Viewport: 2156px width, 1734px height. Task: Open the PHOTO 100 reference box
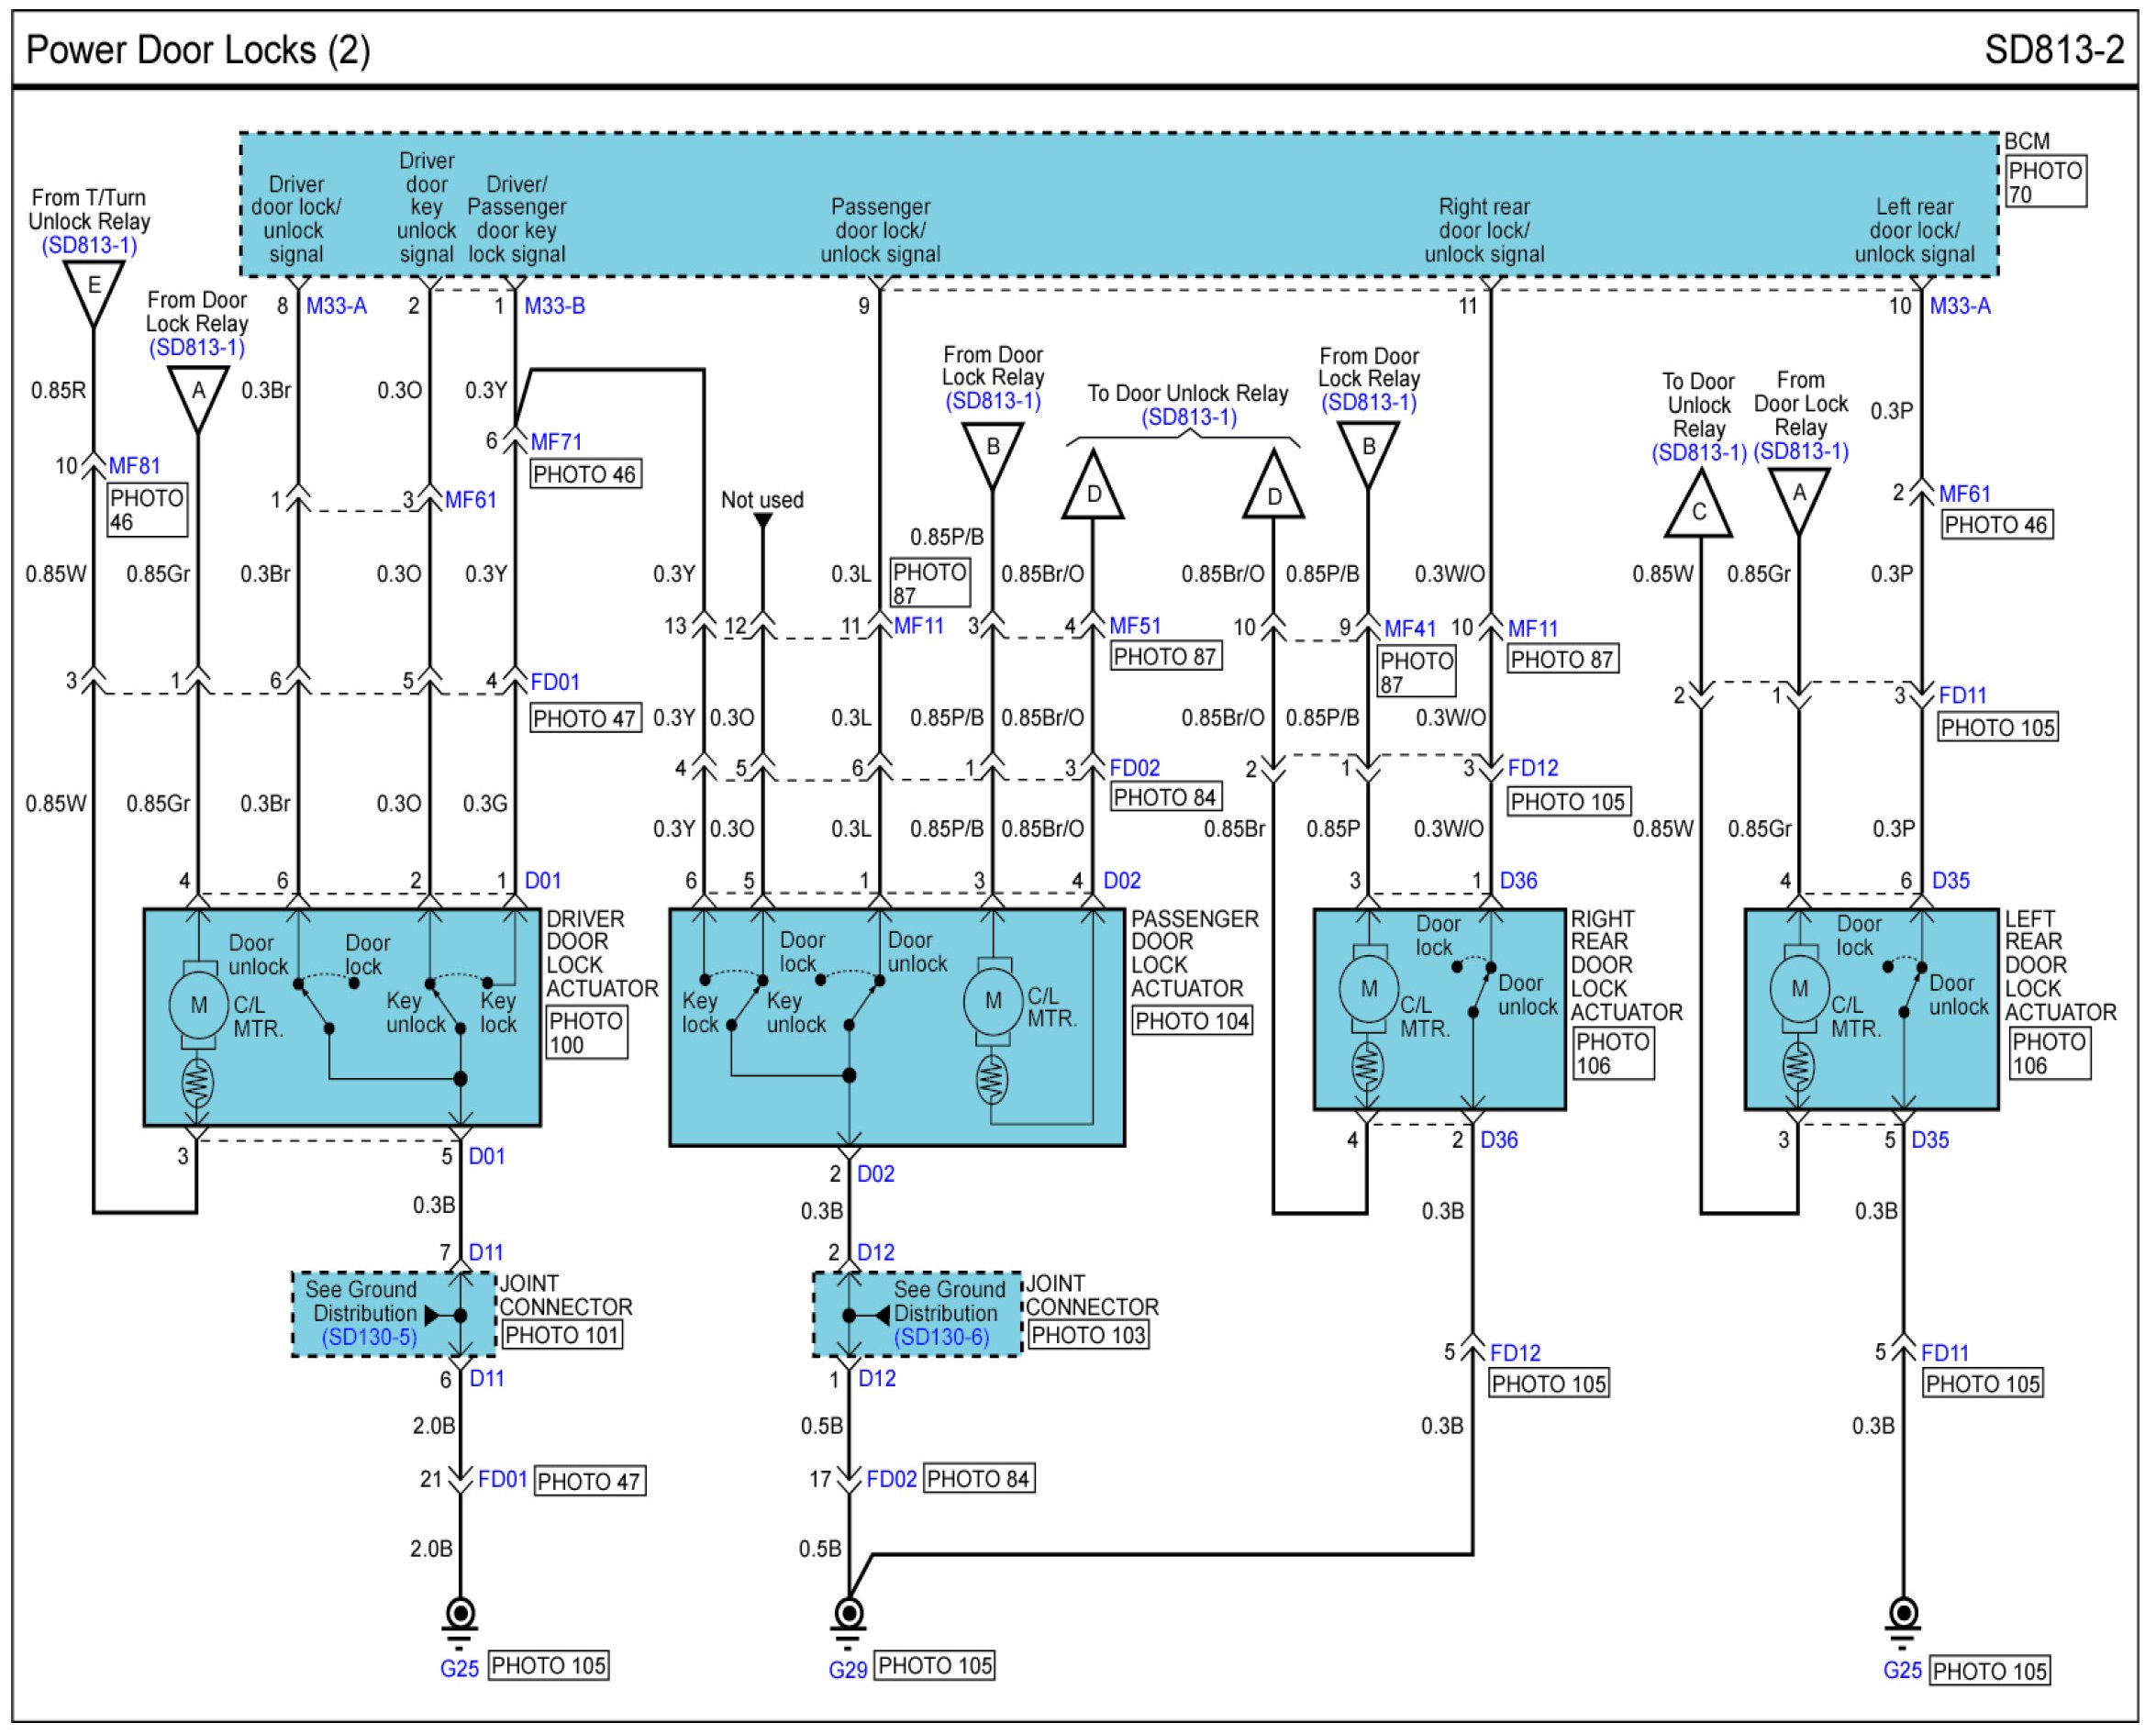coord(587,1033)
